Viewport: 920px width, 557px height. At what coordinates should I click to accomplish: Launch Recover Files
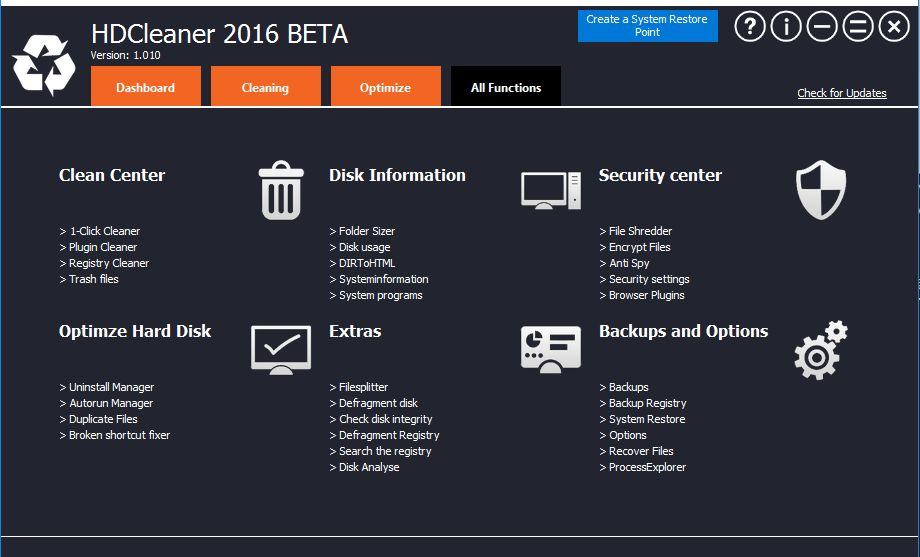637,451
